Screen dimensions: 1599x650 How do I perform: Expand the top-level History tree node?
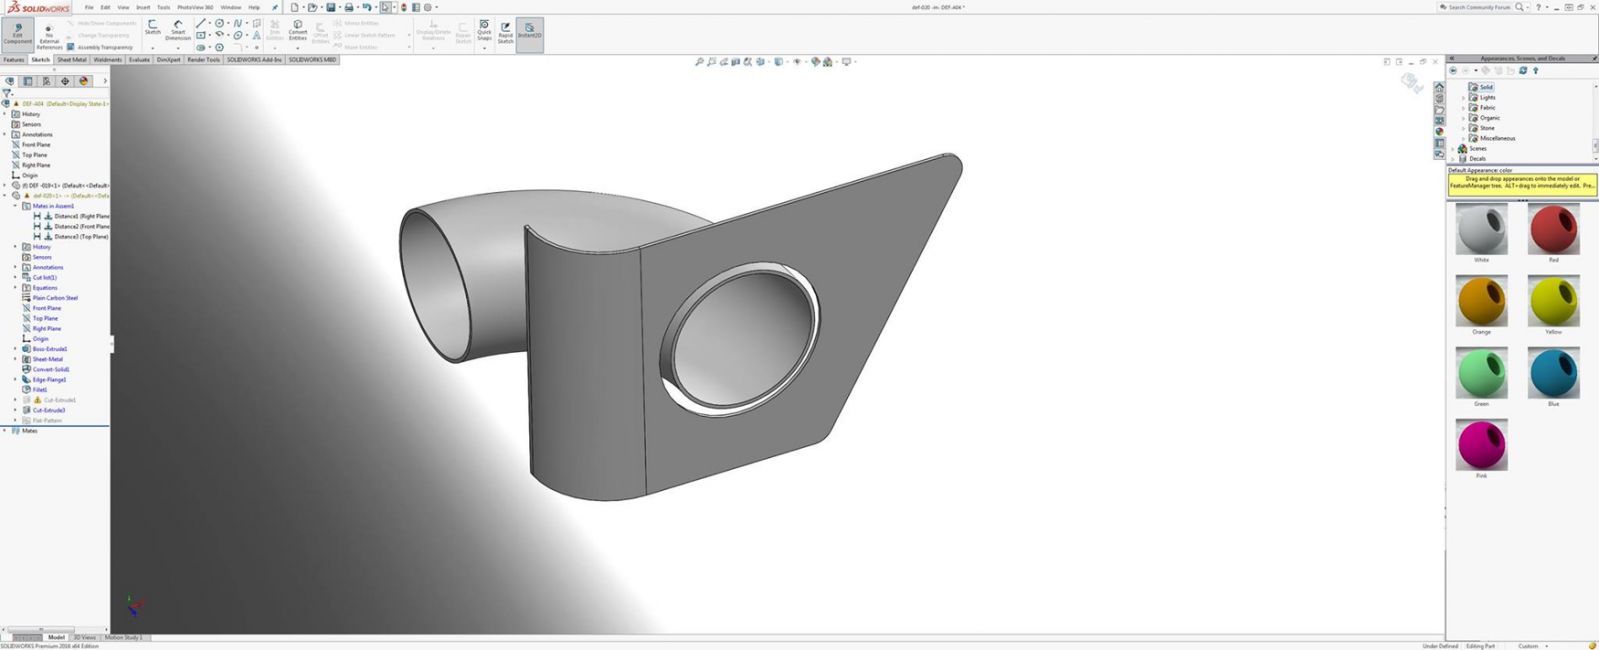pyautogui.click(x=5, y=114)
